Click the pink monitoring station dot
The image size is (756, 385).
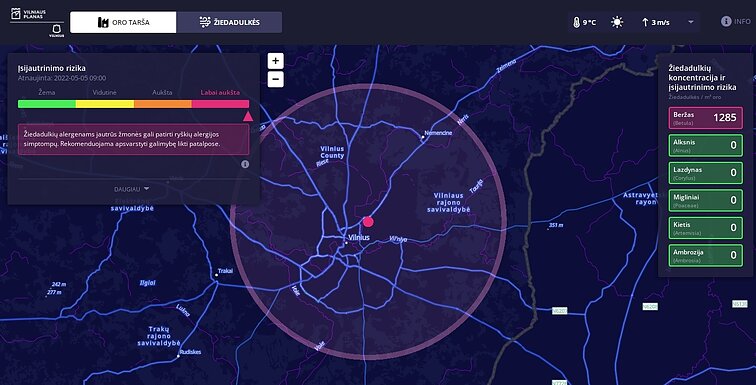click(x=368, y=222)
